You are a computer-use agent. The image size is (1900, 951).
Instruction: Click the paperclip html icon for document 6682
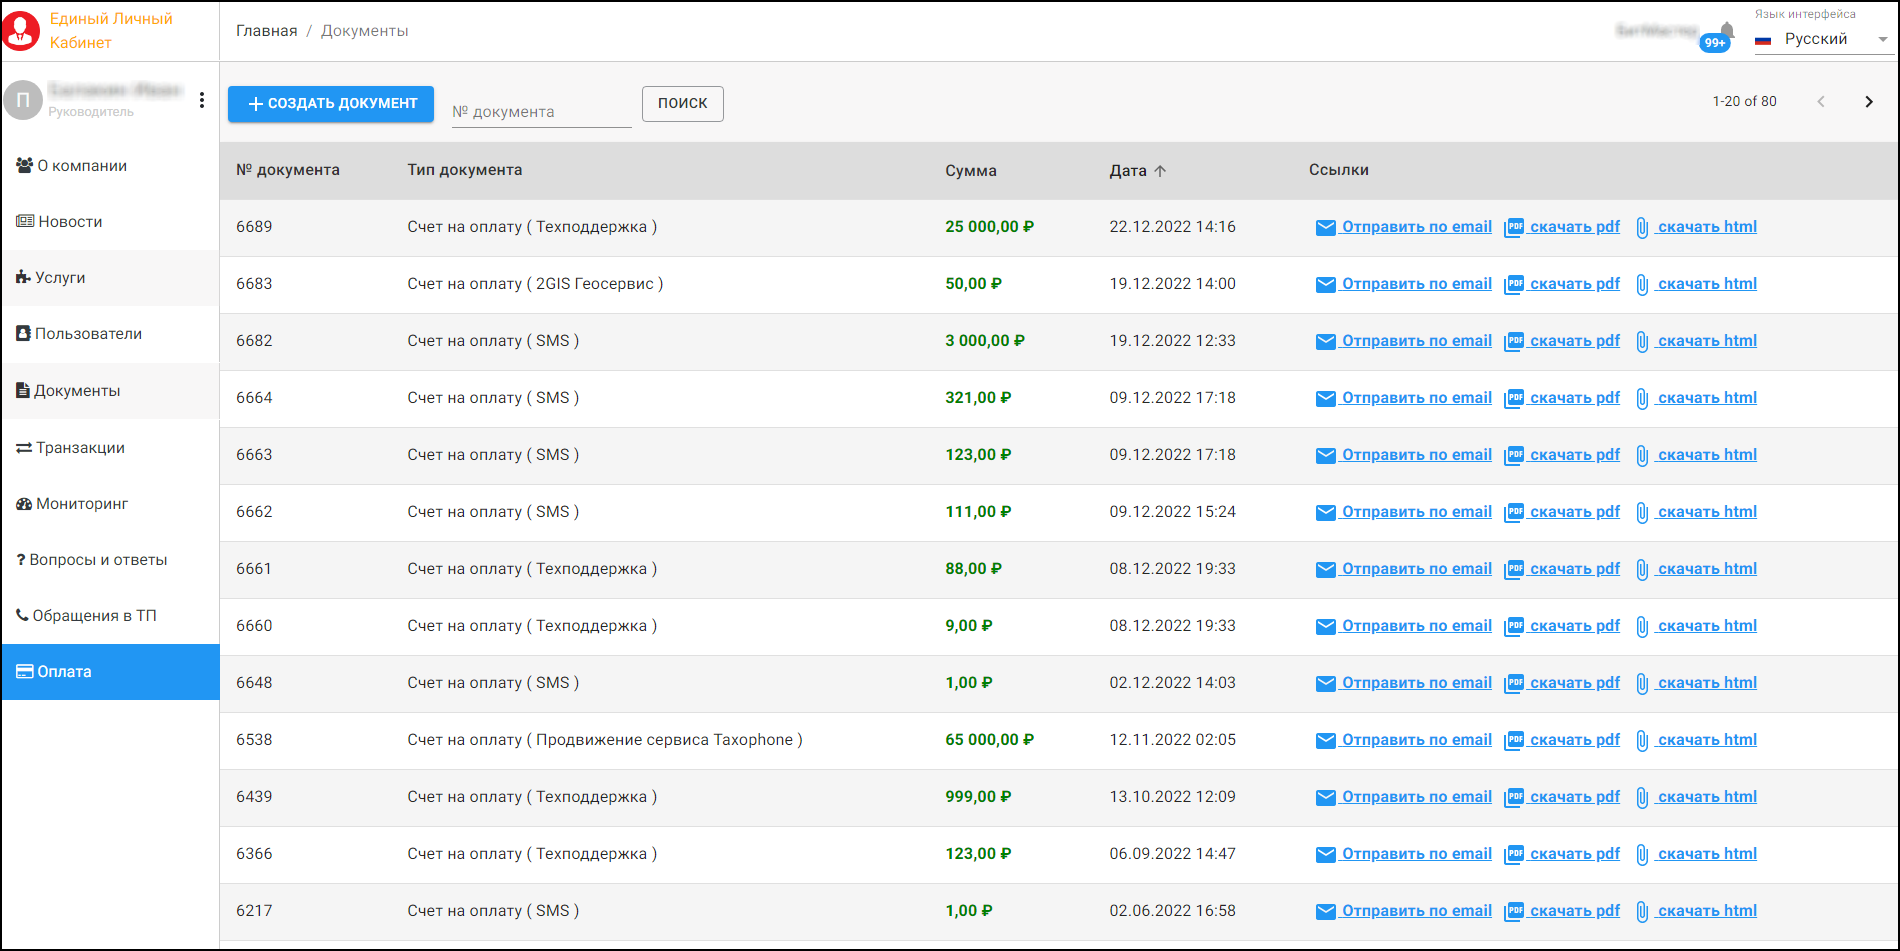click(1642, 342)
